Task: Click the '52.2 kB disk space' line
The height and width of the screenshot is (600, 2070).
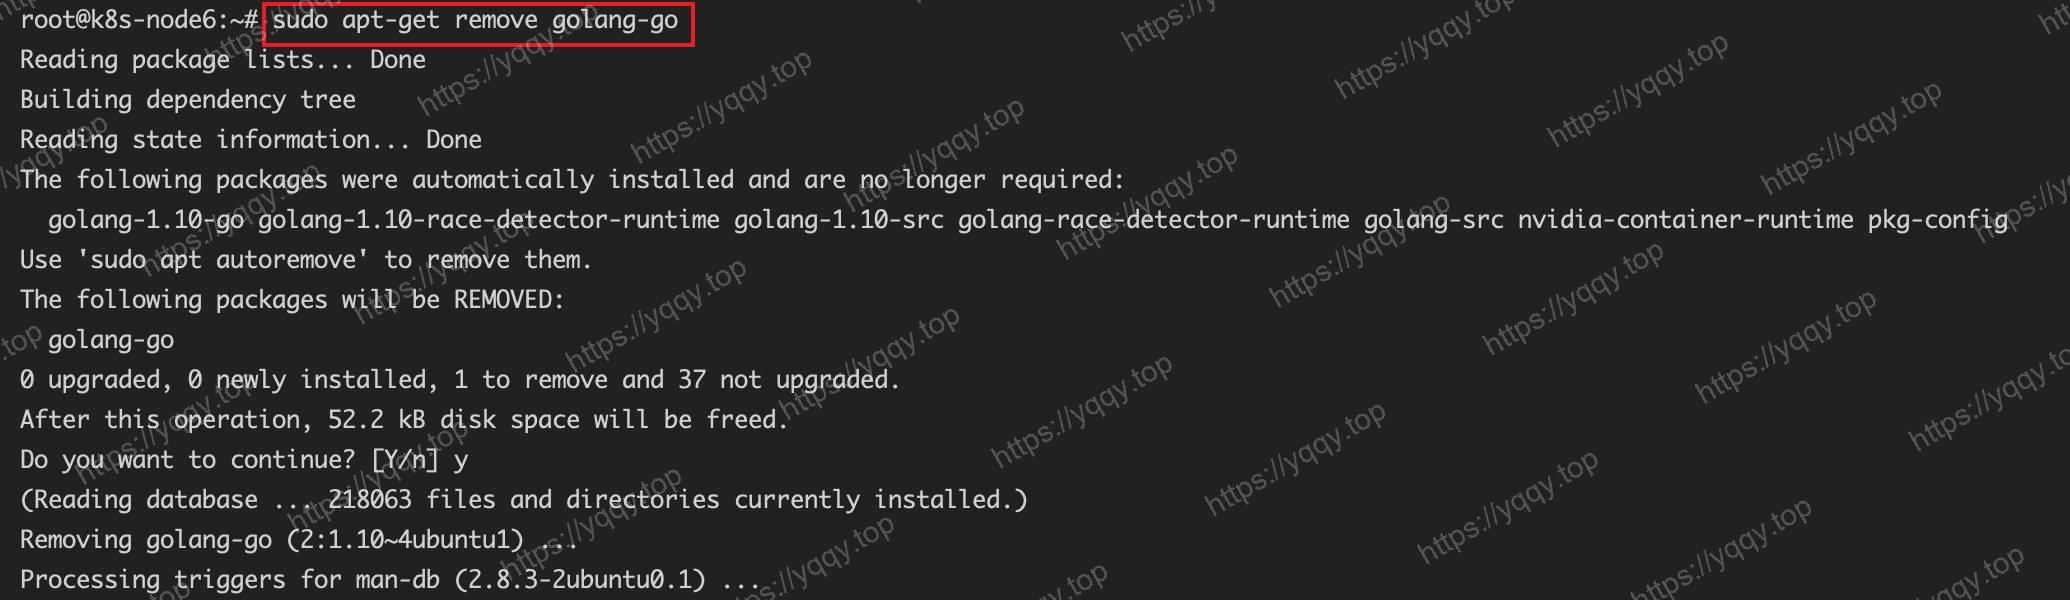Action: (x=405, y=420)
